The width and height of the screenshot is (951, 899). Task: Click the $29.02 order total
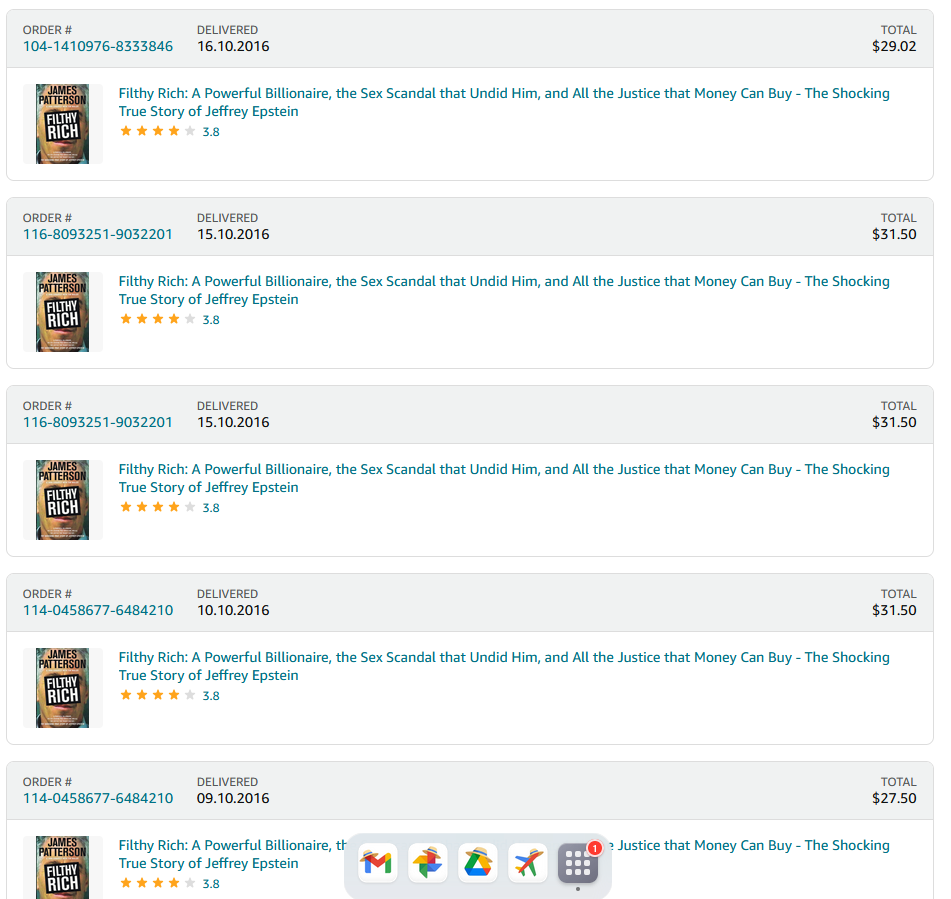(x=894, y=46)
